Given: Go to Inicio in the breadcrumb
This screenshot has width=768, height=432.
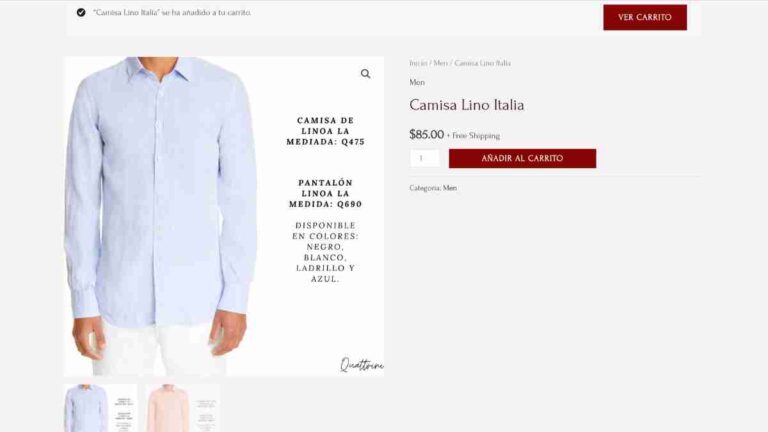Looking at the screenshot, I should (x=418, y=63).
